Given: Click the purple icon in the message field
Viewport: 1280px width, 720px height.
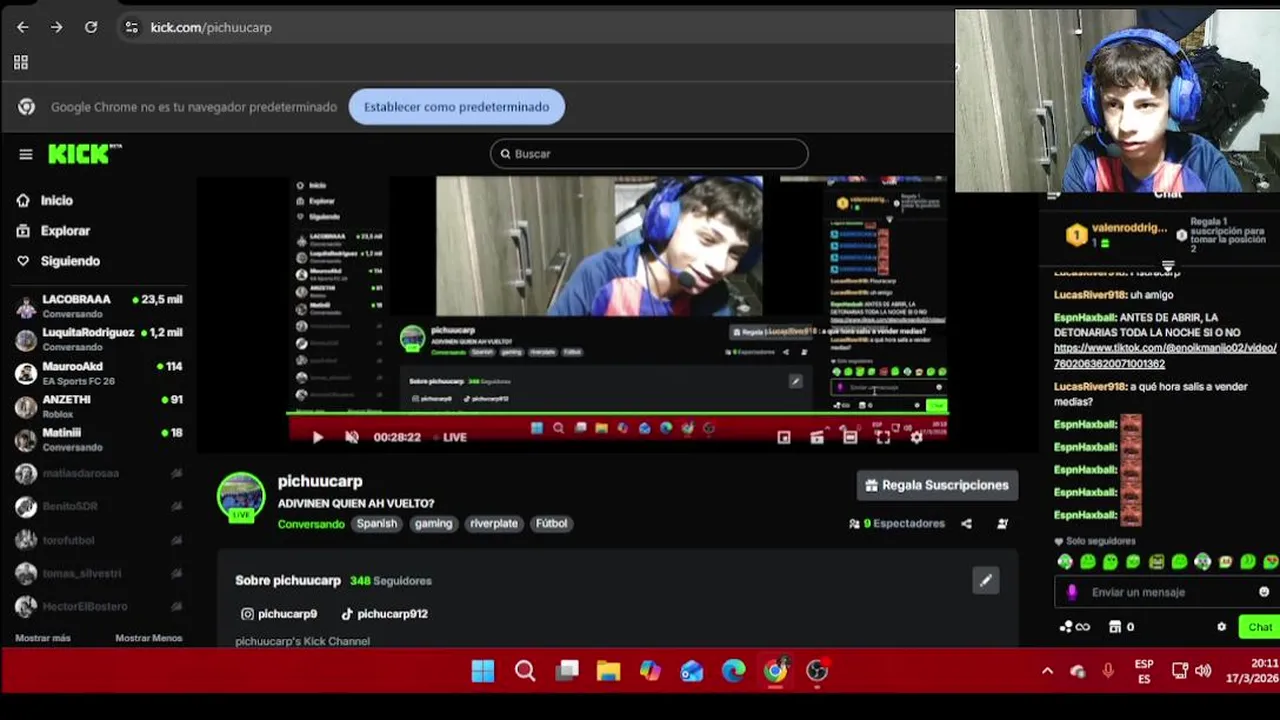Looking at the screenshot, I should tap(1072, 592).
